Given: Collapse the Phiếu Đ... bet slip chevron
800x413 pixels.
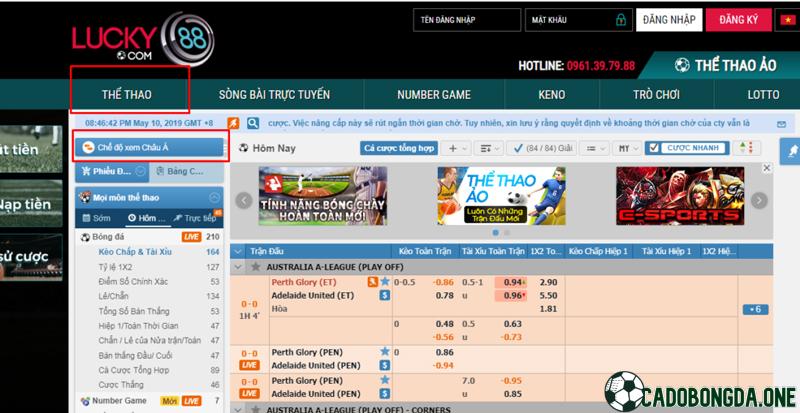Looking at the screenshot, I should (x=140, y=172).
